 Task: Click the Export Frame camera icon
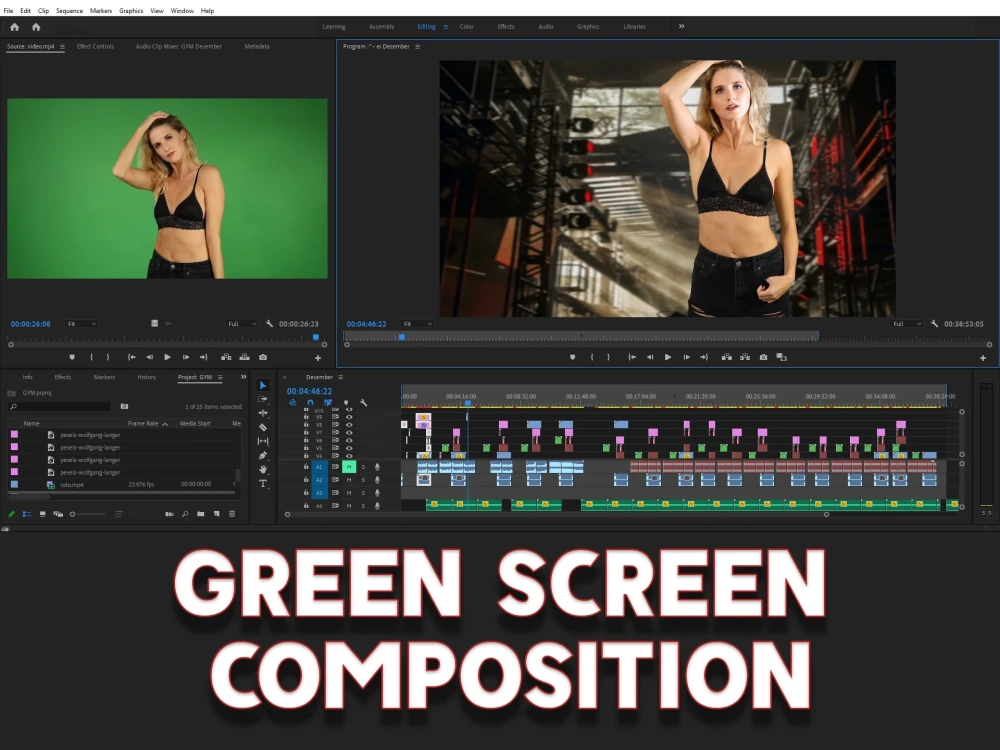763,357
